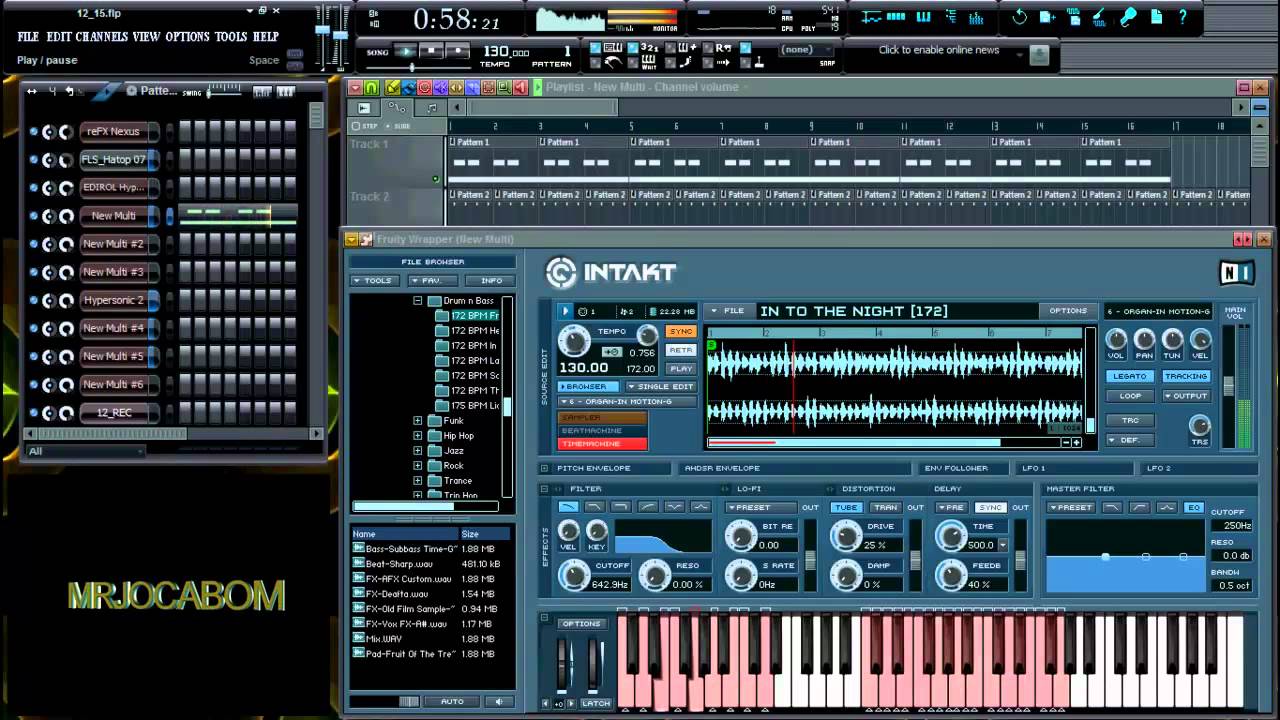The height and width of the screenshot is (720, 1280).
Task: Click the one-click audio recording wave icon
Action: (x=1099, y=17)
